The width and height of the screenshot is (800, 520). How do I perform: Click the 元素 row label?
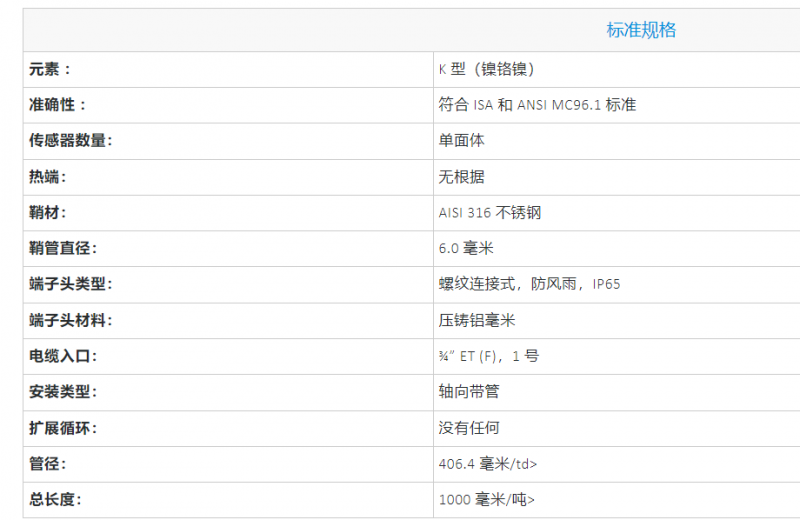point(50,69)
